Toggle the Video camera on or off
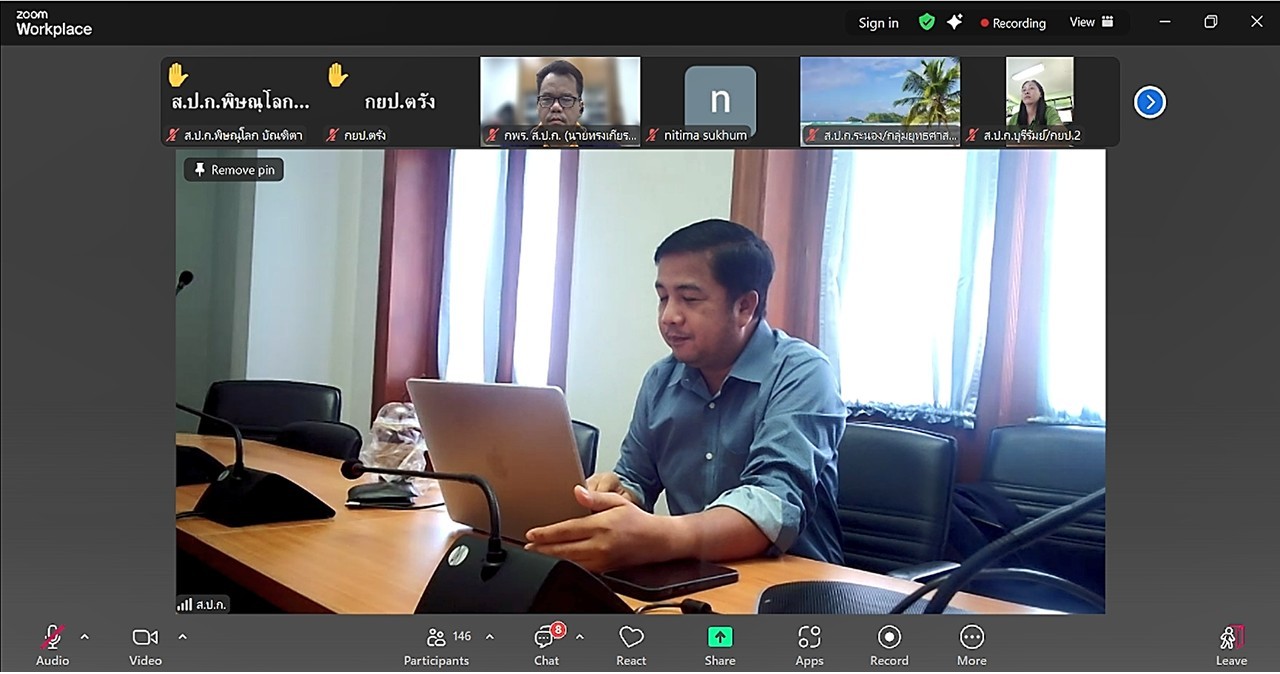The image size is (1280, 674). 145,638
